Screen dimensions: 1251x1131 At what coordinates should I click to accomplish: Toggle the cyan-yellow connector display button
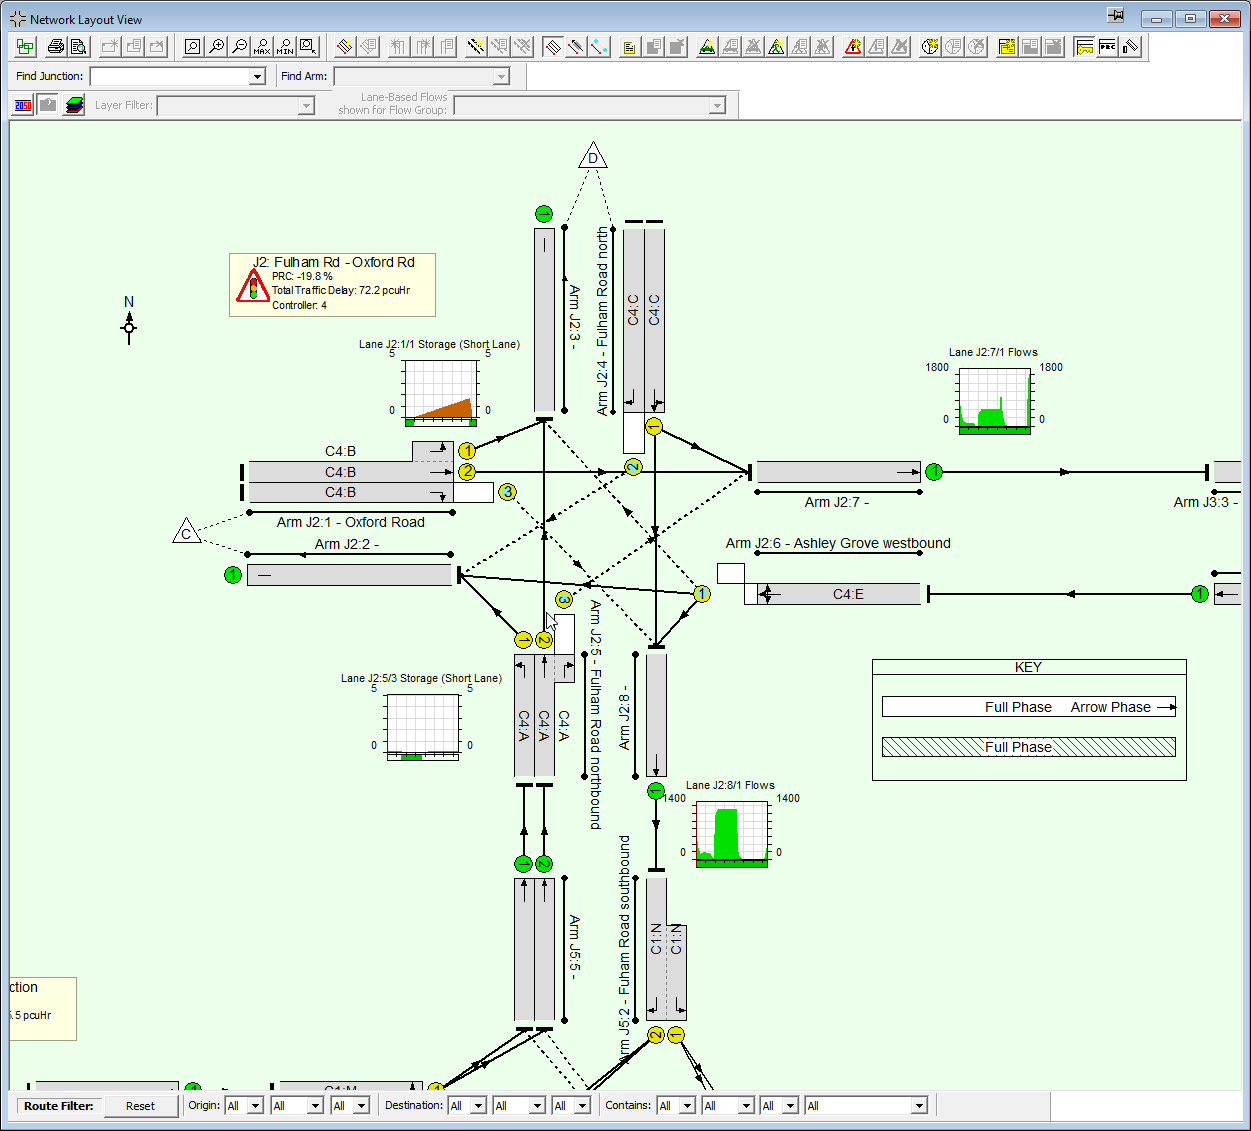click(599, 46)
